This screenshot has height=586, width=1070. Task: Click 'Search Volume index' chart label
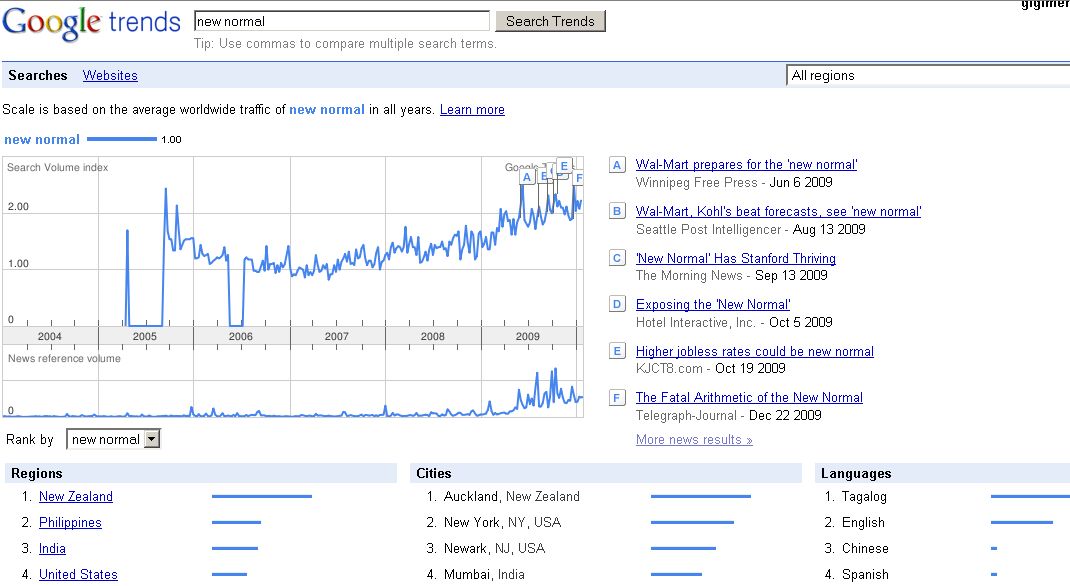pos(57,167)
